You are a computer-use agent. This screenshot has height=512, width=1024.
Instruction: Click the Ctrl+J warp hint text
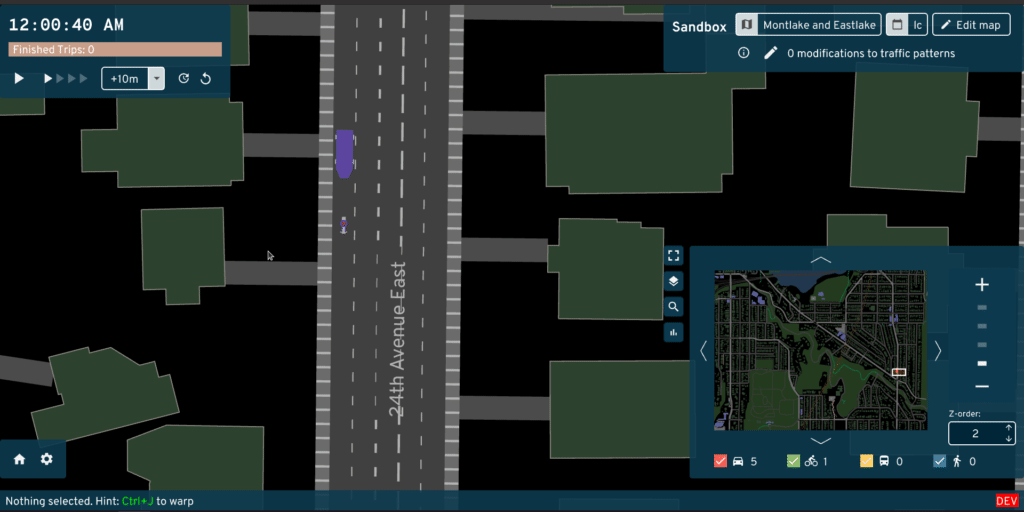(137, 501)
